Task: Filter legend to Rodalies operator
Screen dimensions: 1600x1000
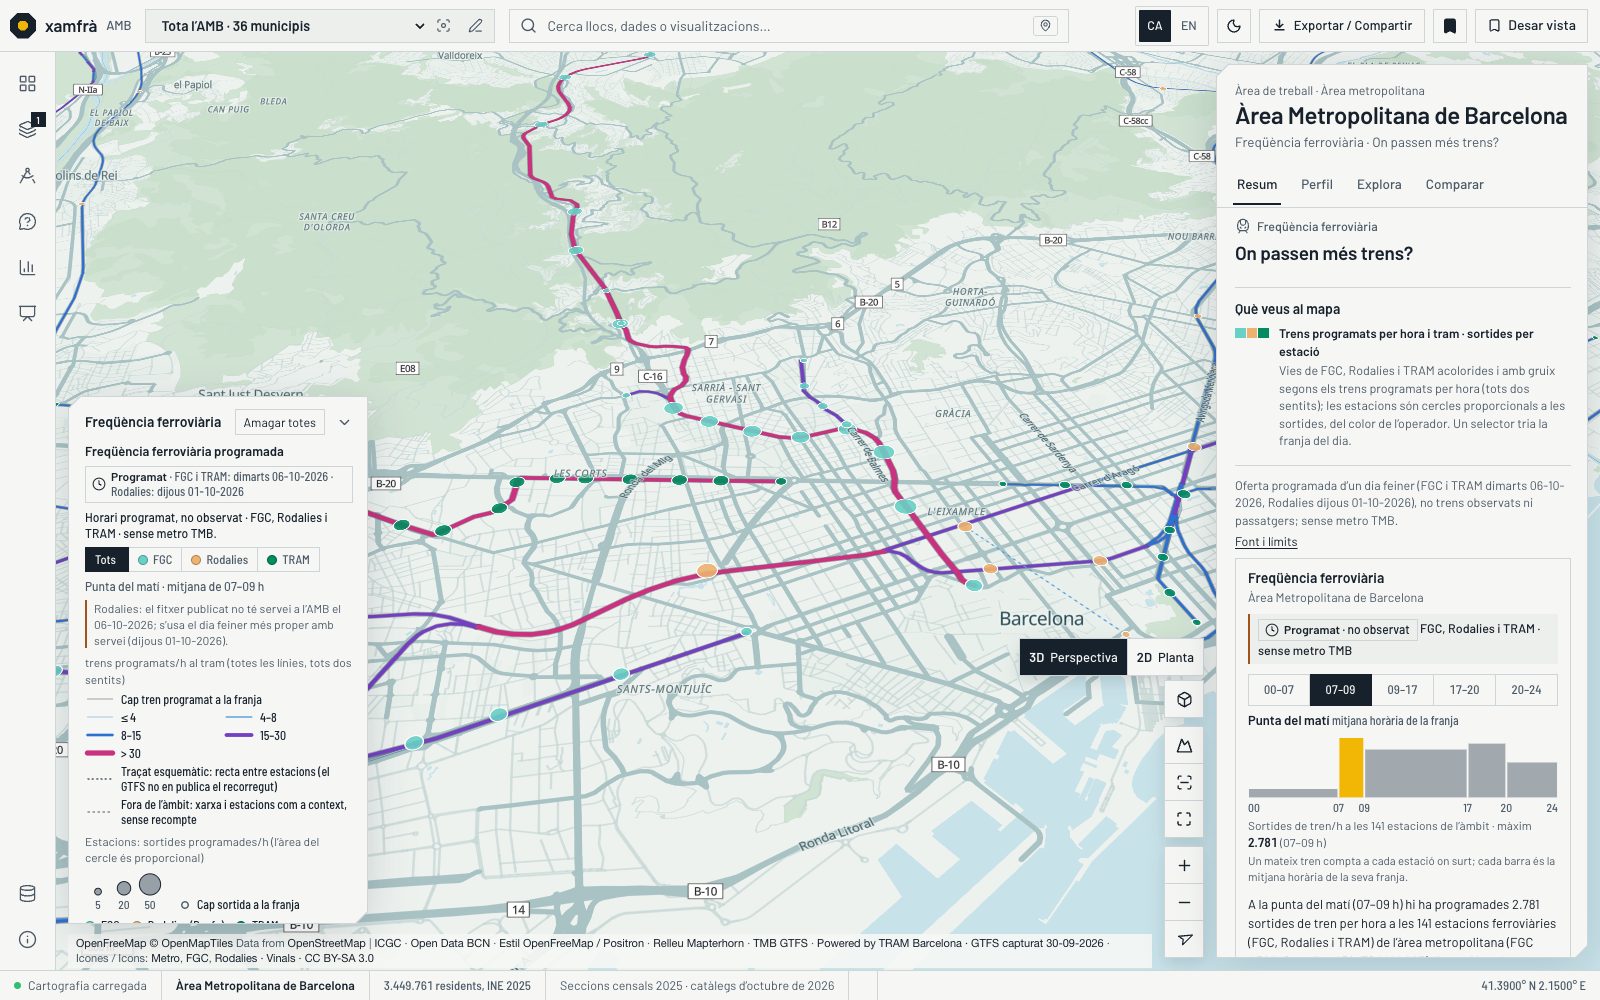Action: click(x=220, y=560)
